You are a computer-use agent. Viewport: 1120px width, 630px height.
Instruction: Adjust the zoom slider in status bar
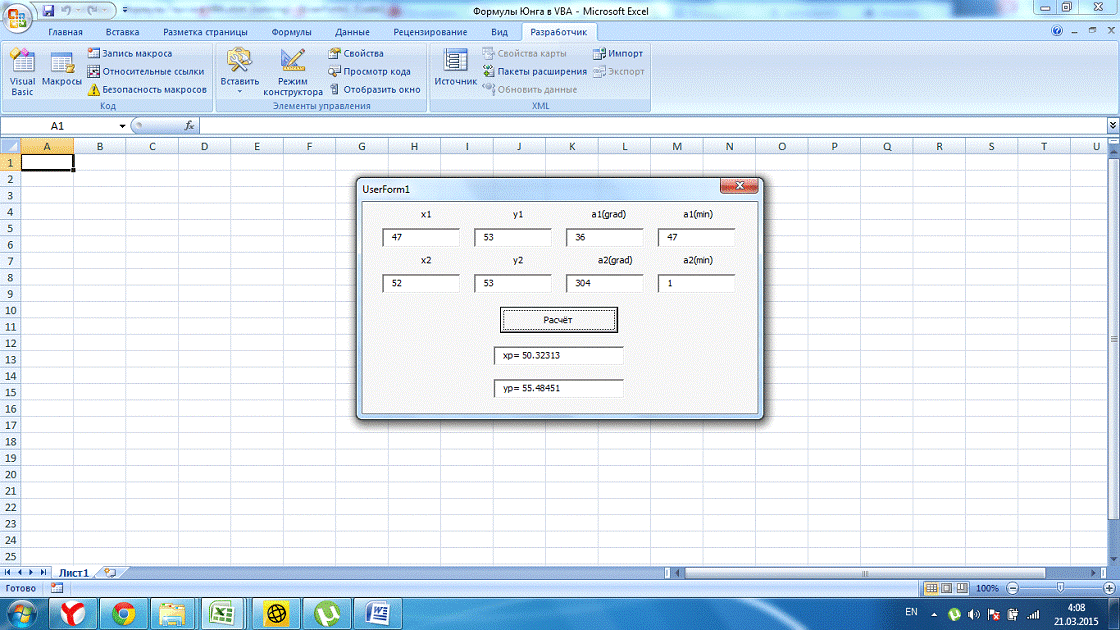point(1059,588)
